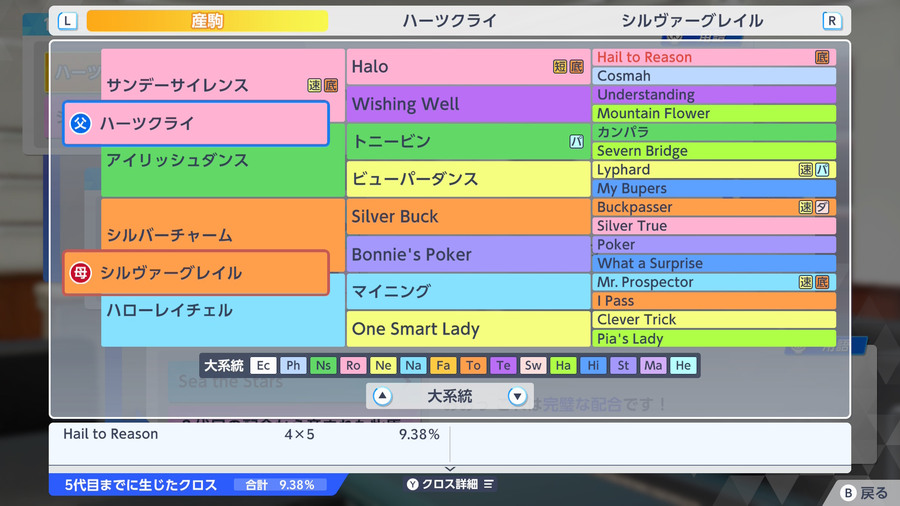Click the blue 父 sire icon

click(80, 123)
